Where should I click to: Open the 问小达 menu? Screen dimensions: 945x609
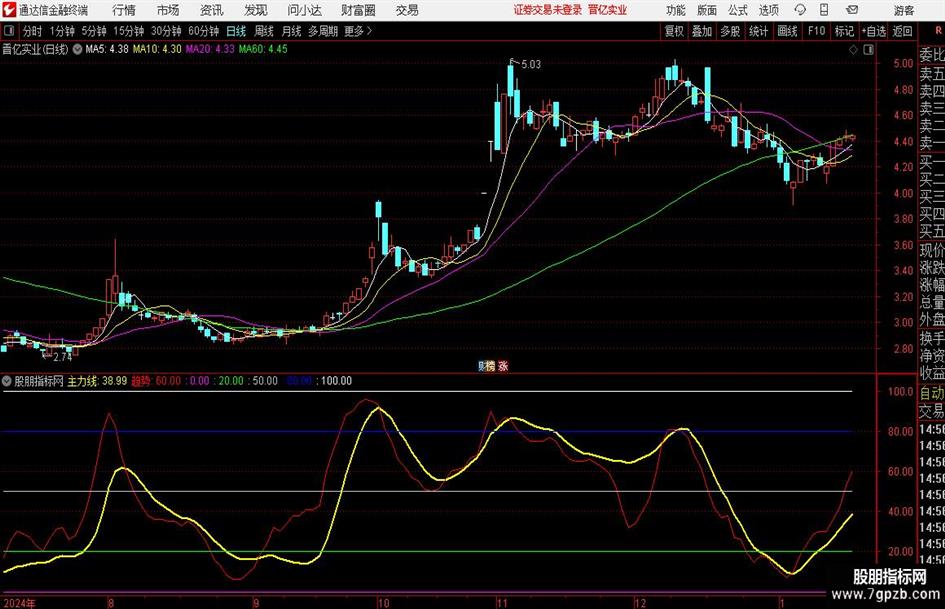[x=304, y=10]
